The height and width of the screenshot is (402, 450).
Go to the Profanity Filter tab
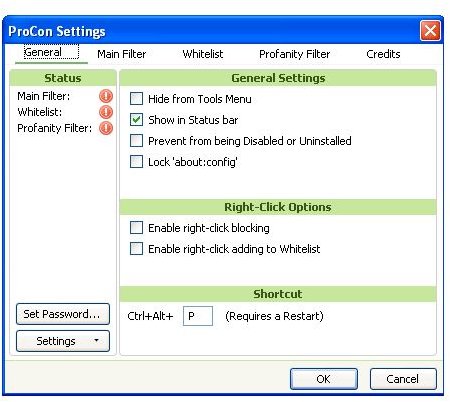295,54
